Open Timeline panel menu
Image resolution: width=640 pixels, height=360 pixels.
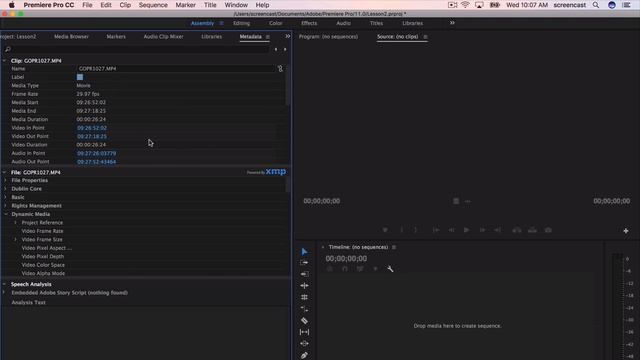(394, 247)
